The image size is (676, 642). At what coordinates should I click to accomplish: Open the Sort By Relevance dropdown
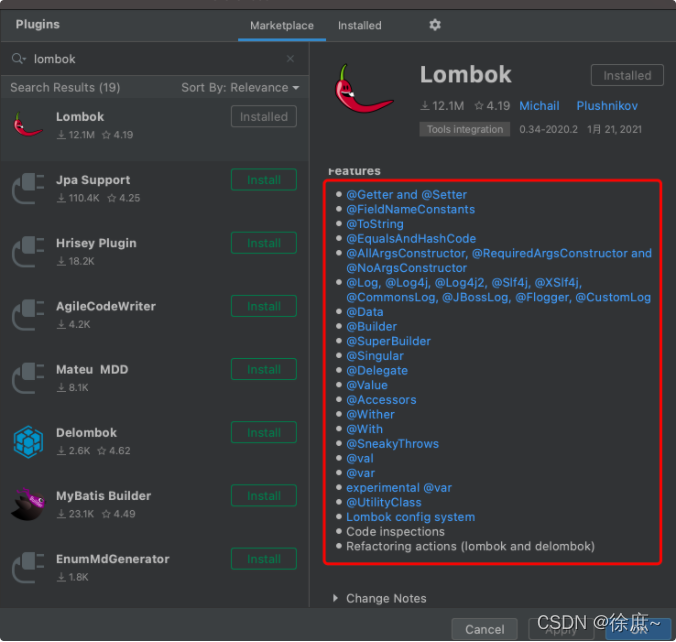(240, 88)
